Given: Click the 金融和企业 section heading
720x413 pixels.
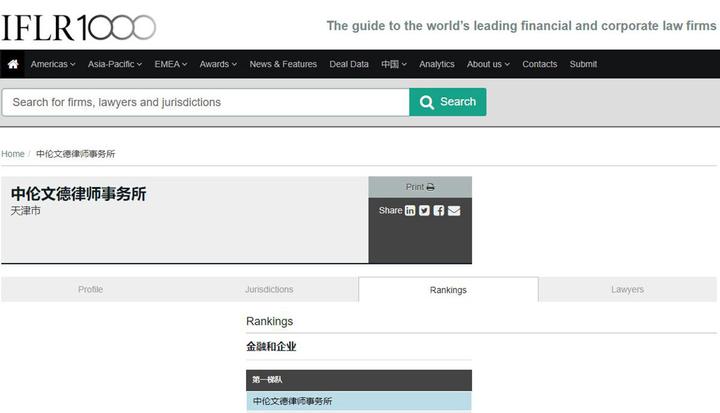Looking at the screenshot, I should coord(271,346).
